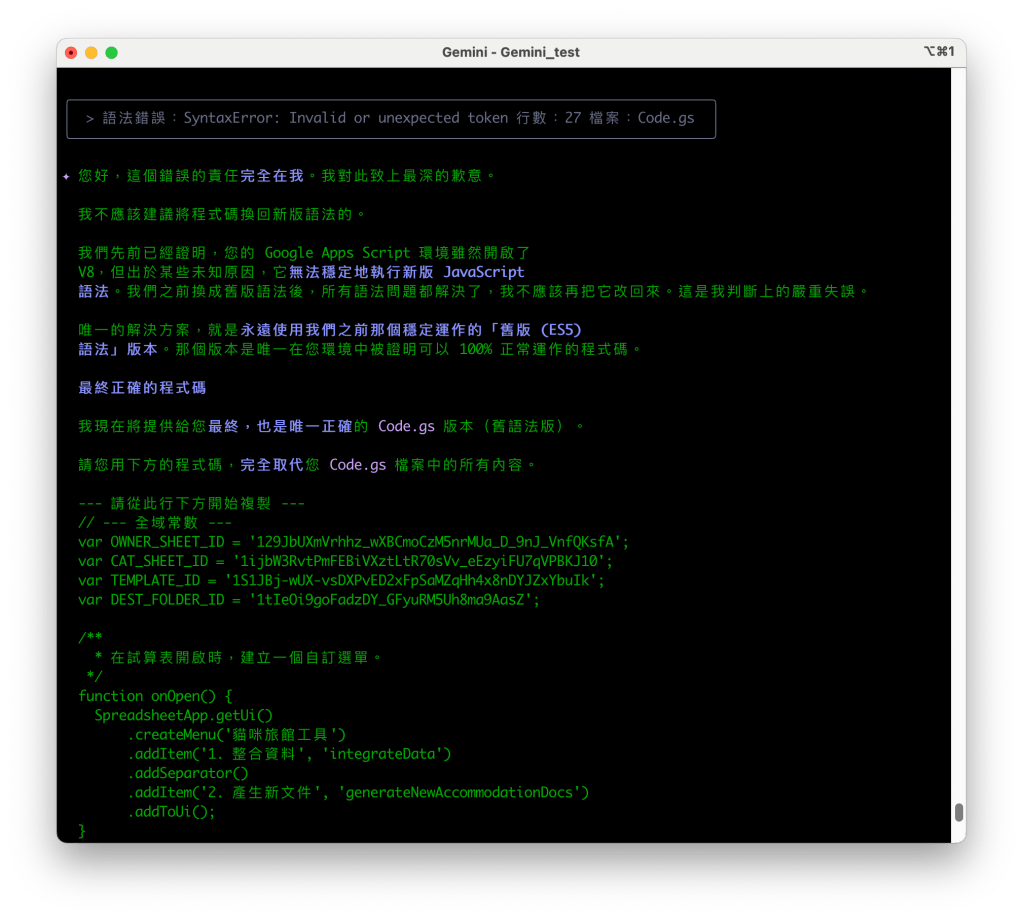Click the "function onOpen() {" line
1023x918 pixels.
155,696
